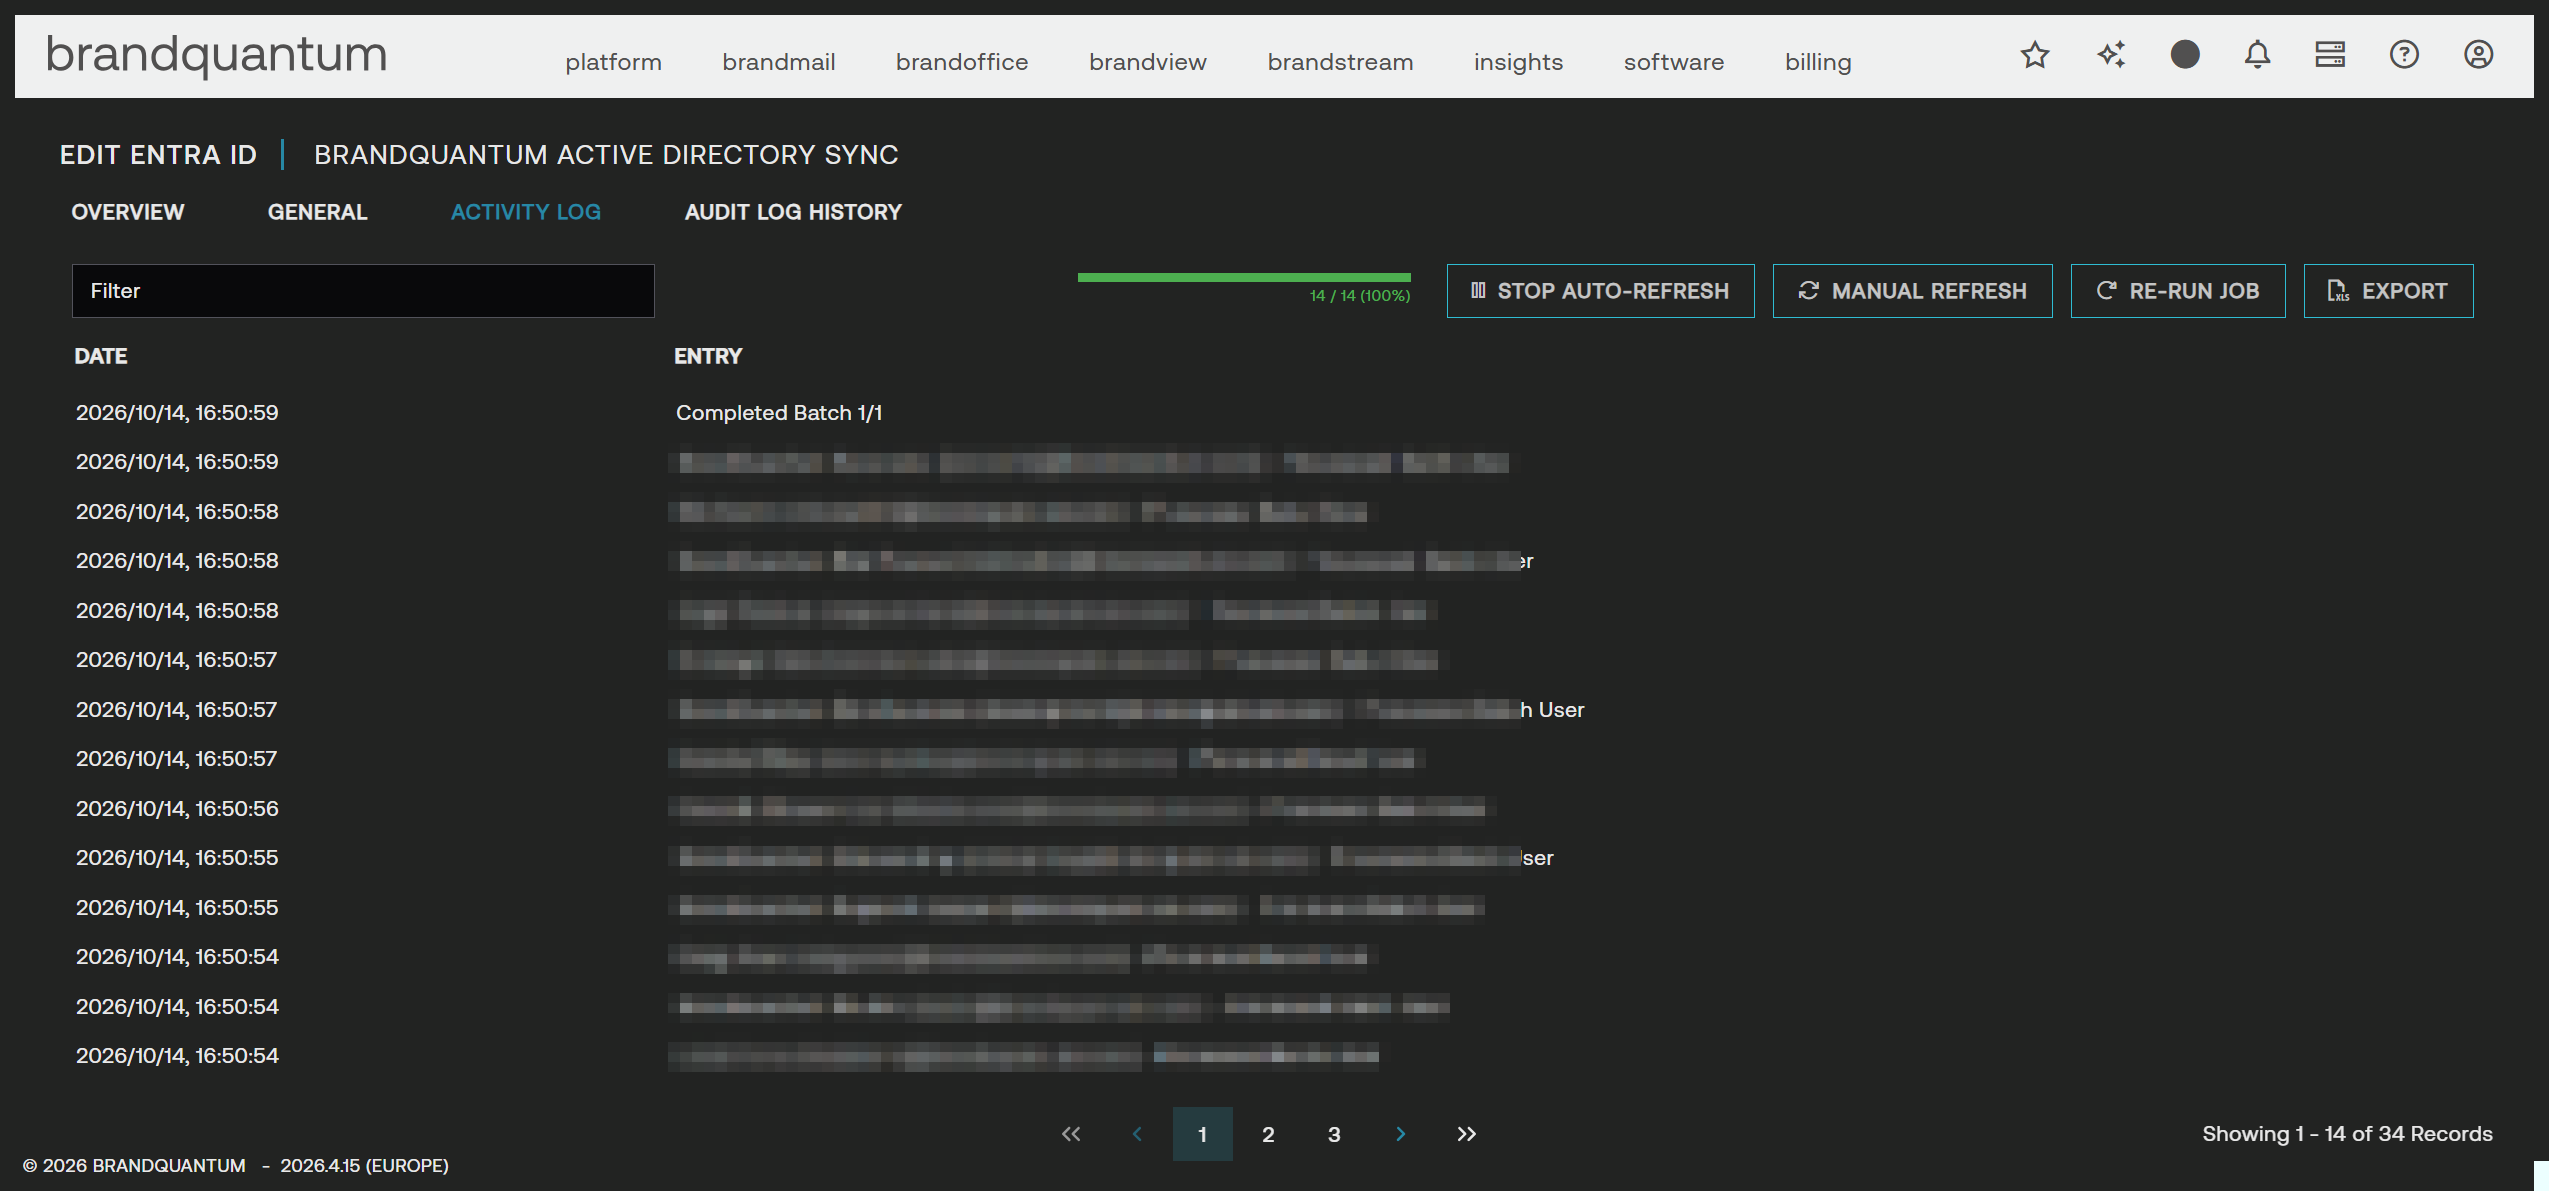Click the '2026.4.15 (EUROPE)' version text

click(x=364, y=1166)
